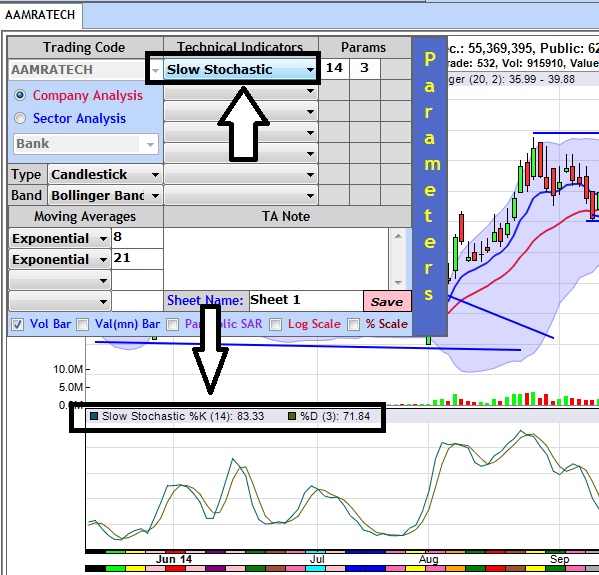The image size is (599, 575).
Task: Switch to the AAMRATECH tab
Action: [x=40, y=15]
